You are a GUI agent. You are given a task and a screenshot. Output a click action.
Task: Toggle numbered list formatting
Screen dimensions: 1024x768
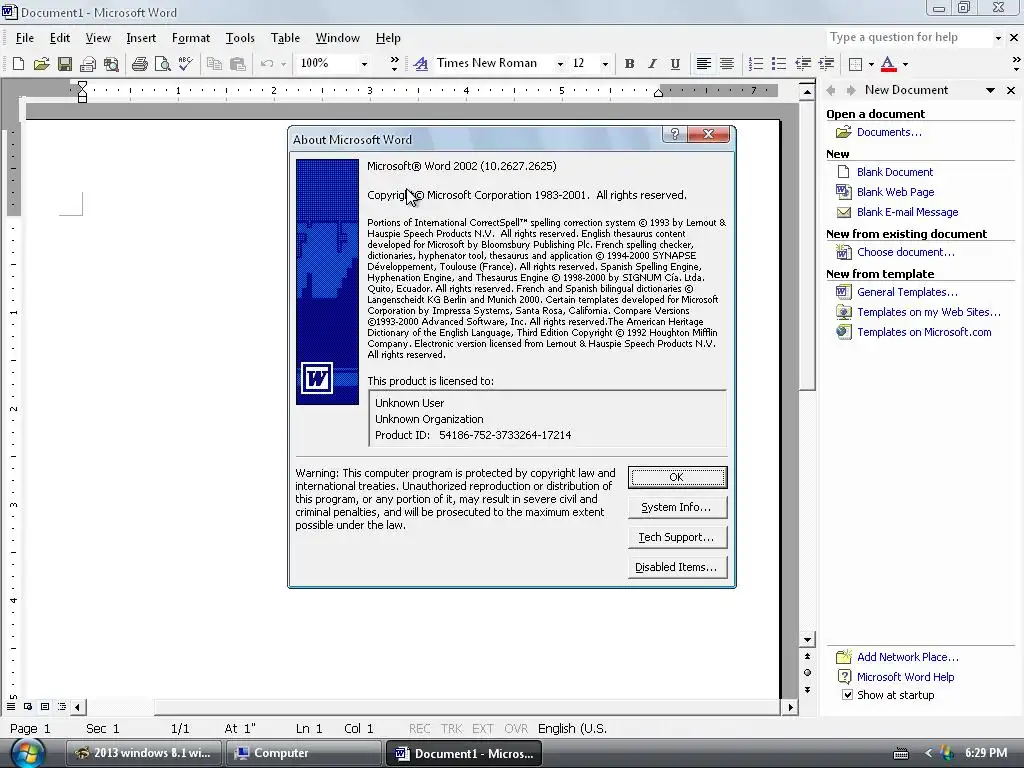click(756, 63)
